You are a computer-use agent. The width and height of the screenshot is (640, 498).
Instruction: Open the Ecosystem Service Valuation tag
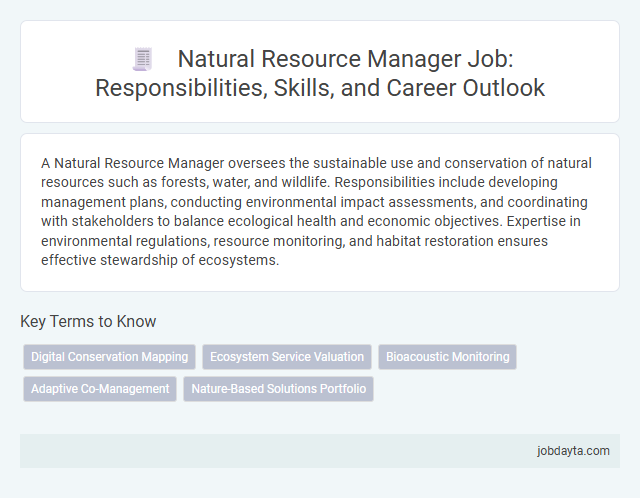[287, 357]
